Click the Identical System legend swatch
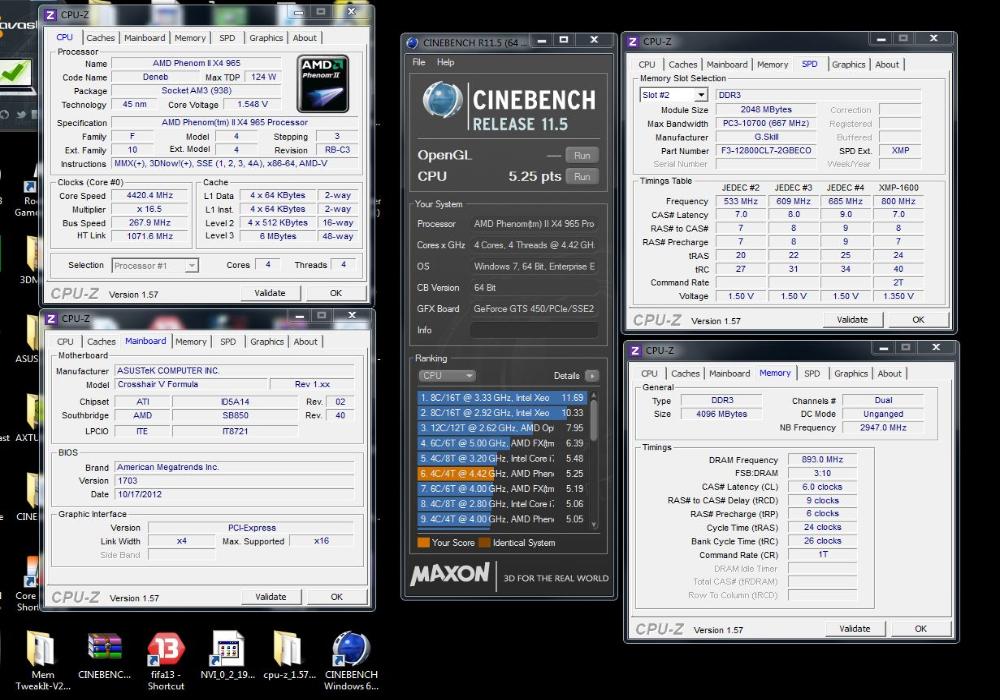Screen dimensions: 1000x700 click(x=485, y=543)
